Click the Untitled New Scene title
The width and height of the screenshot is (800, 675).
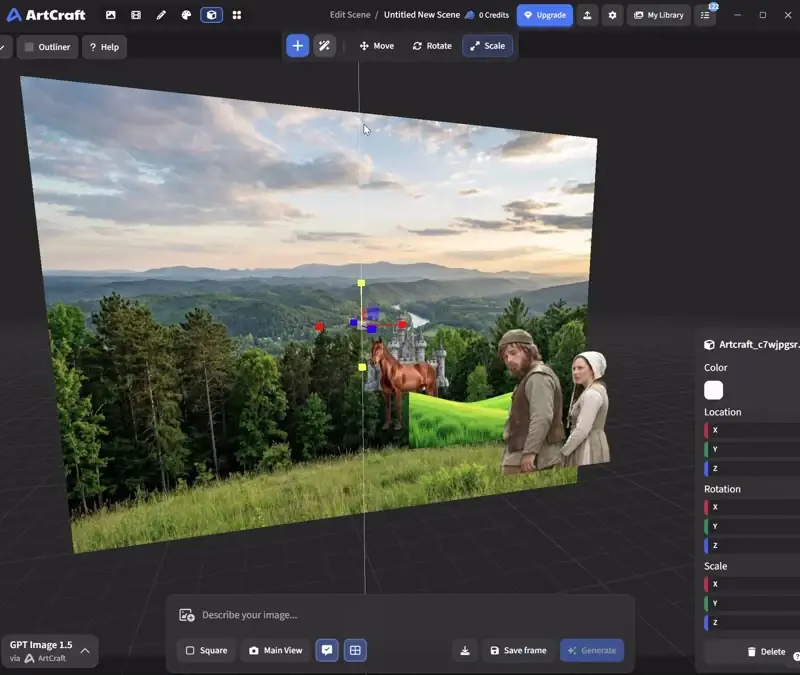click(422, 15)
